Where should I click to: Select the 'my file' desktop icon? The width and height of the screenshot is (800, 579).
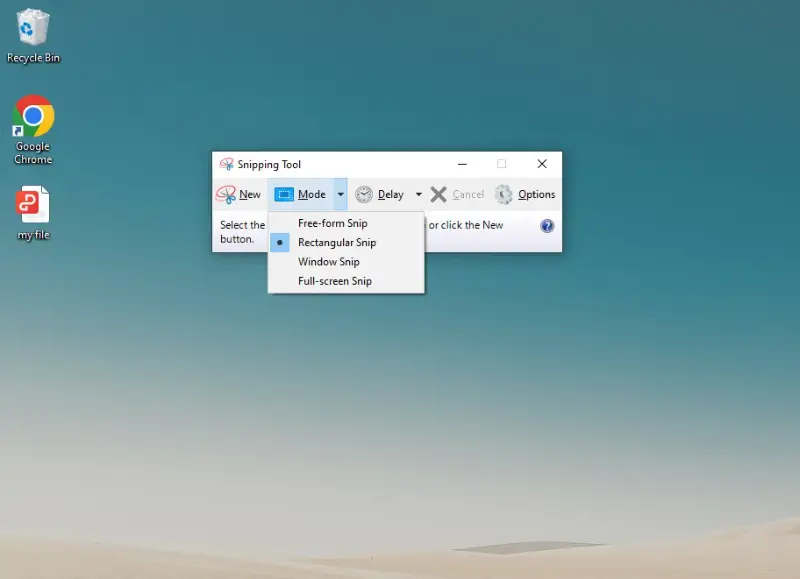(x=33, y=205)
